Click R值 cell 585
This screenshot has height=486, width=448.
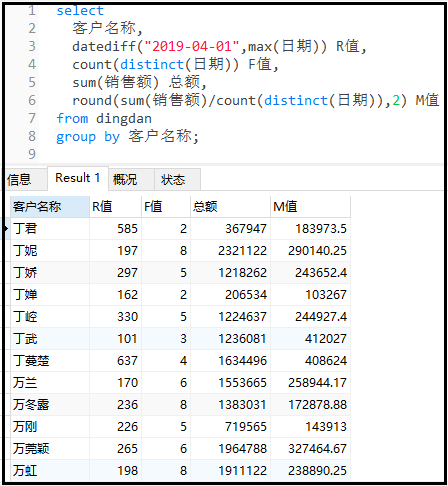(115, 229)
